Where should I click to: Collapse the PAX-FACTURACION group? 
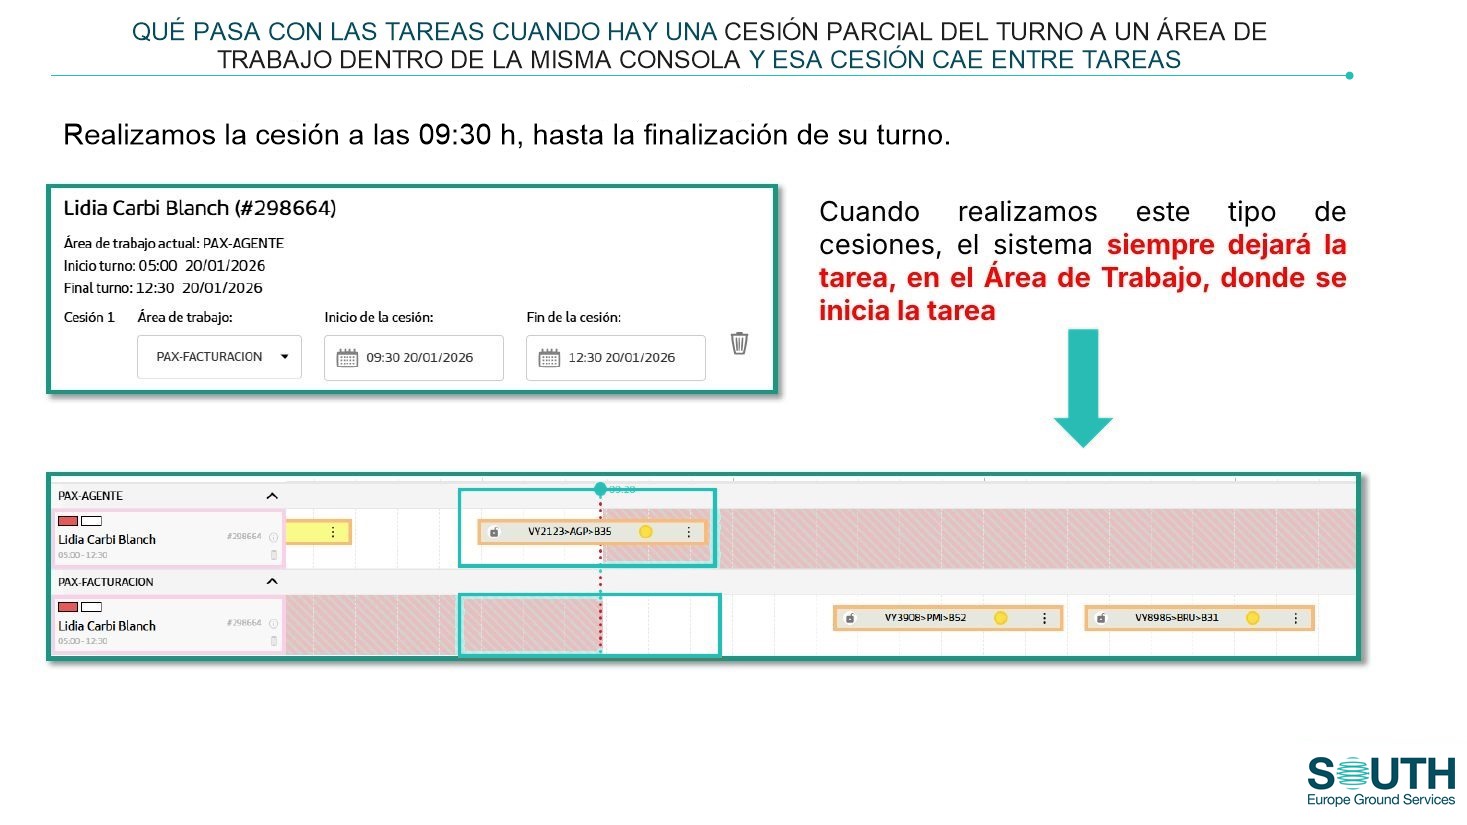pos(271,582)
